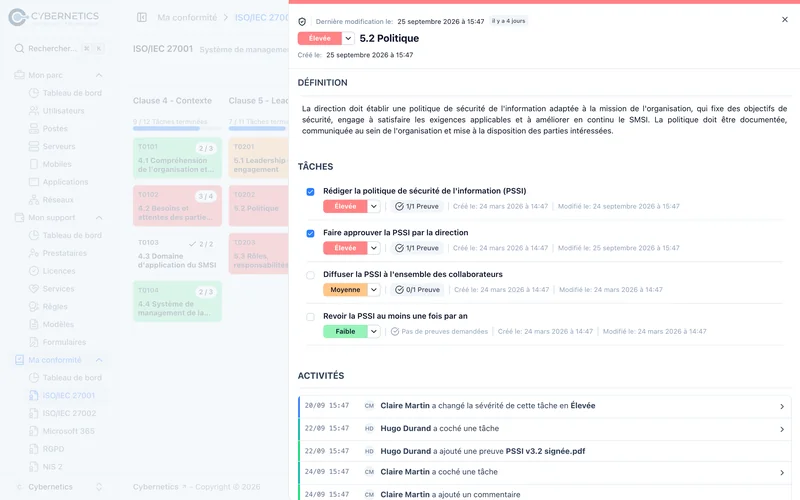Click the sidebar collapse panel icon
Screen dimensions: 800x500
click(142, 17)
